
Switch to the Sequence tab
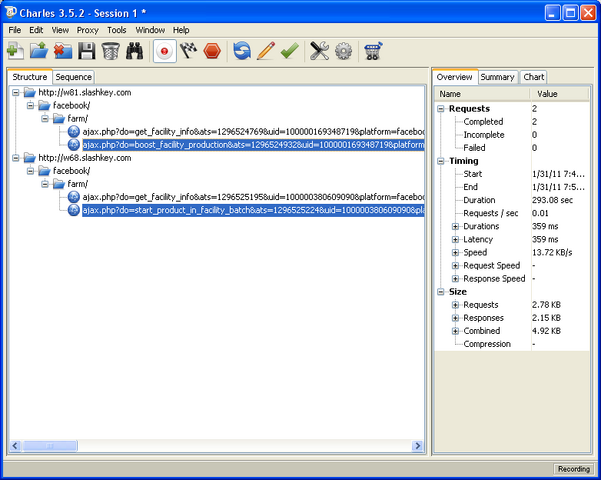coord(73,77)
